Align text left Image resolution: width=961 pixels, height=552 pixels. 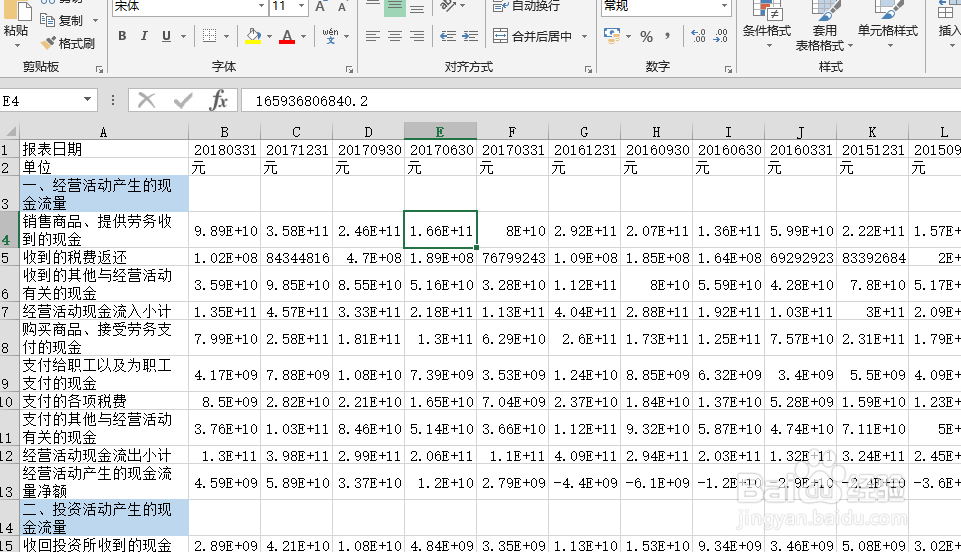point(373,36)
